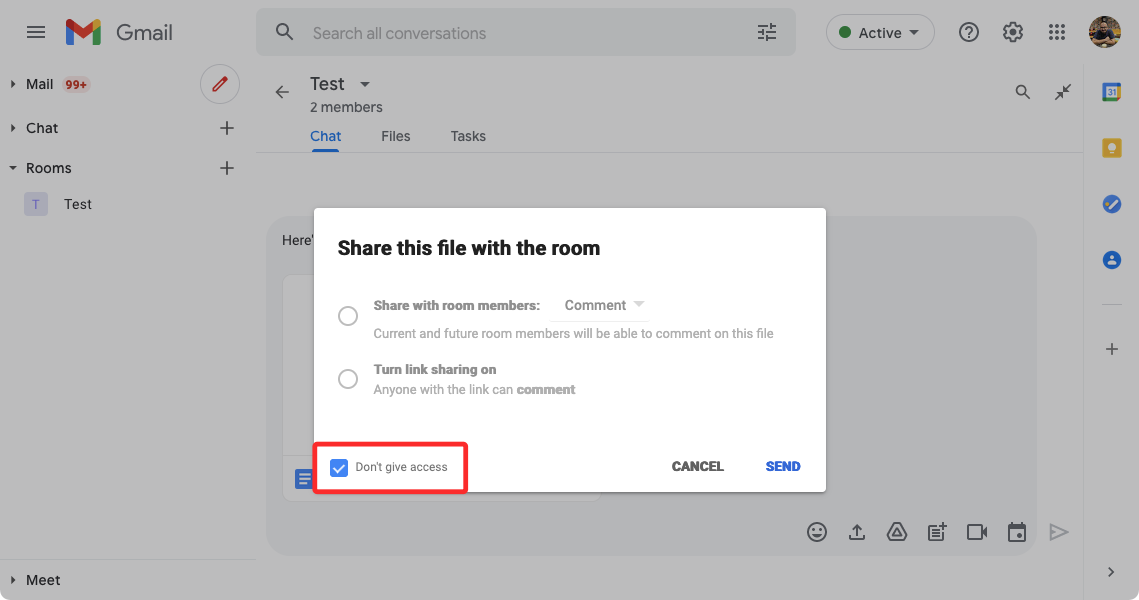The image size is (1139, 600).
Task: Open Google Calendar in side panel
Action: pyautogui.click(x=1111, y=92)
